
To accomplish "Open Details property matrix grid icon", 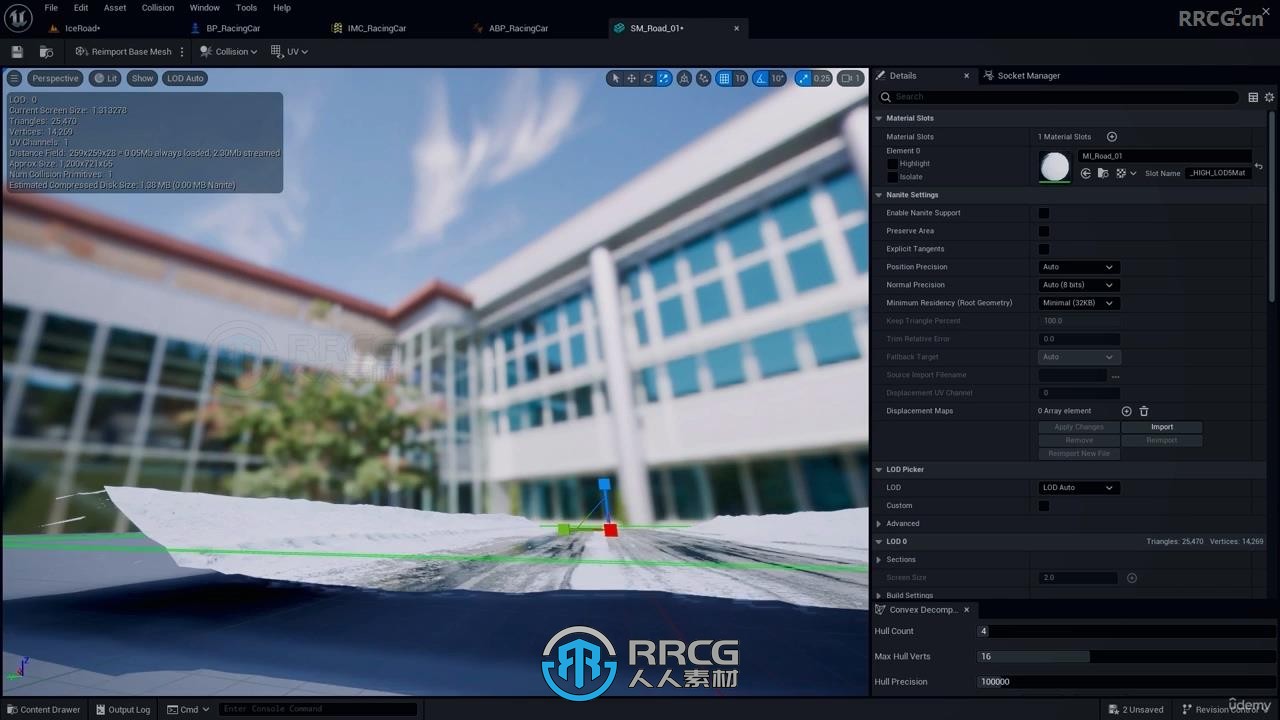I will [x=1253, y=97].
